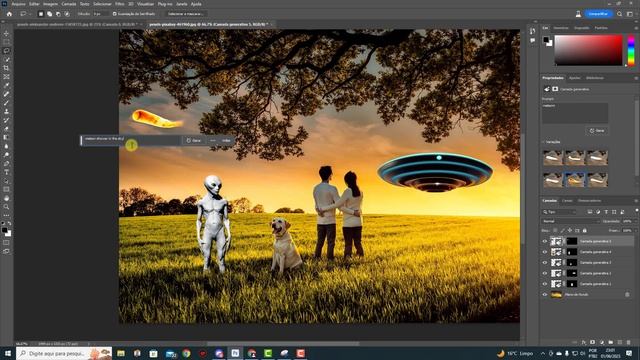Toggle lock transparent pixels
The image size is (640, 360).
(555, 231)
